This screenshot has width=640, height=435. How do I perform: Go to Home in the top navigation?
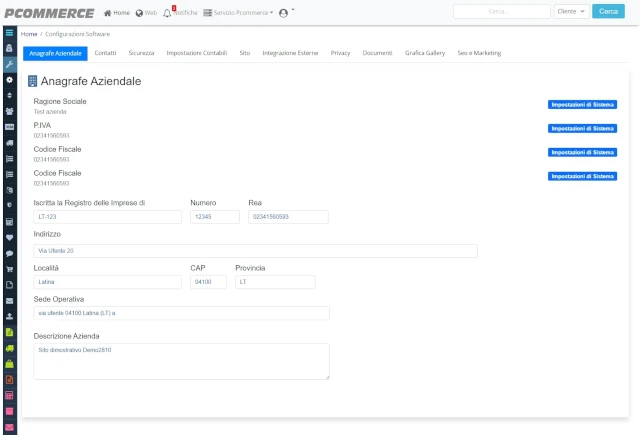117,13
